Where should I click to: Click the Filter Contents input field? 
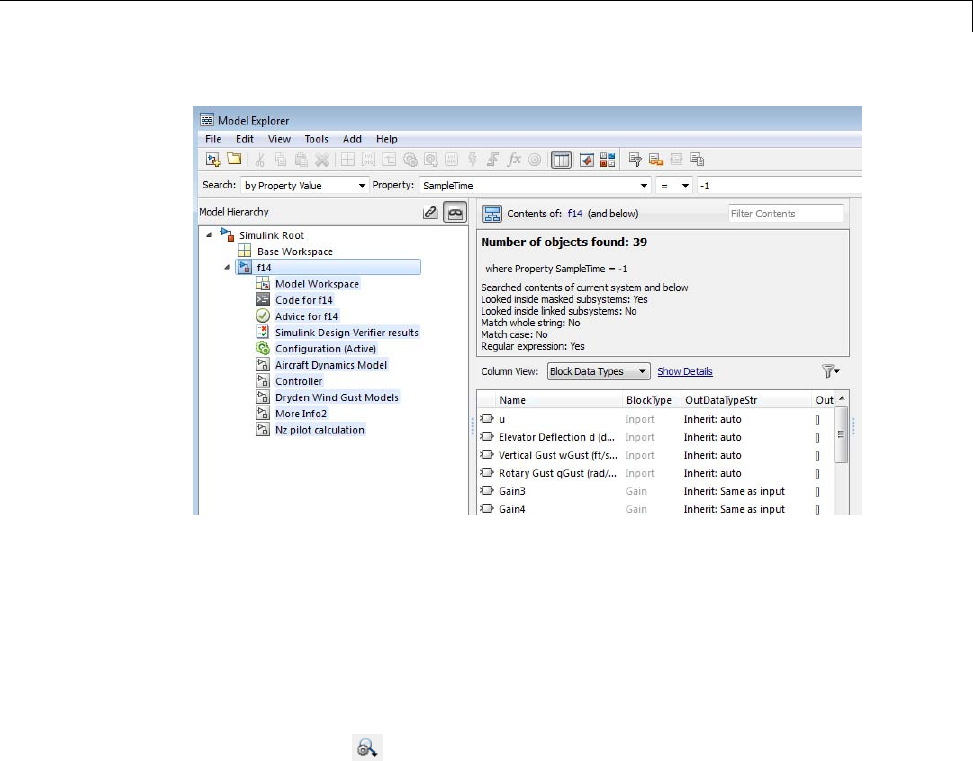tap(786, 214)
